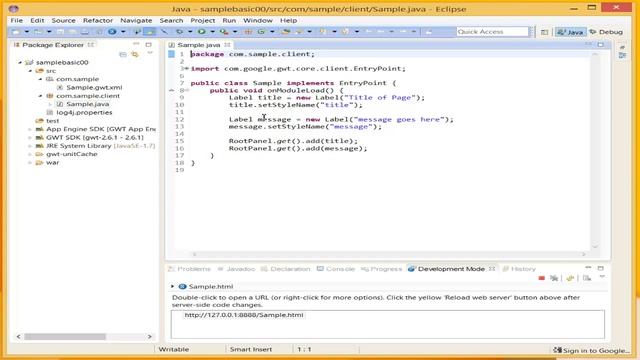Expand the Sample.html launch entry
This screenshot has width=640, height=360.
click(x=172, y=287)
